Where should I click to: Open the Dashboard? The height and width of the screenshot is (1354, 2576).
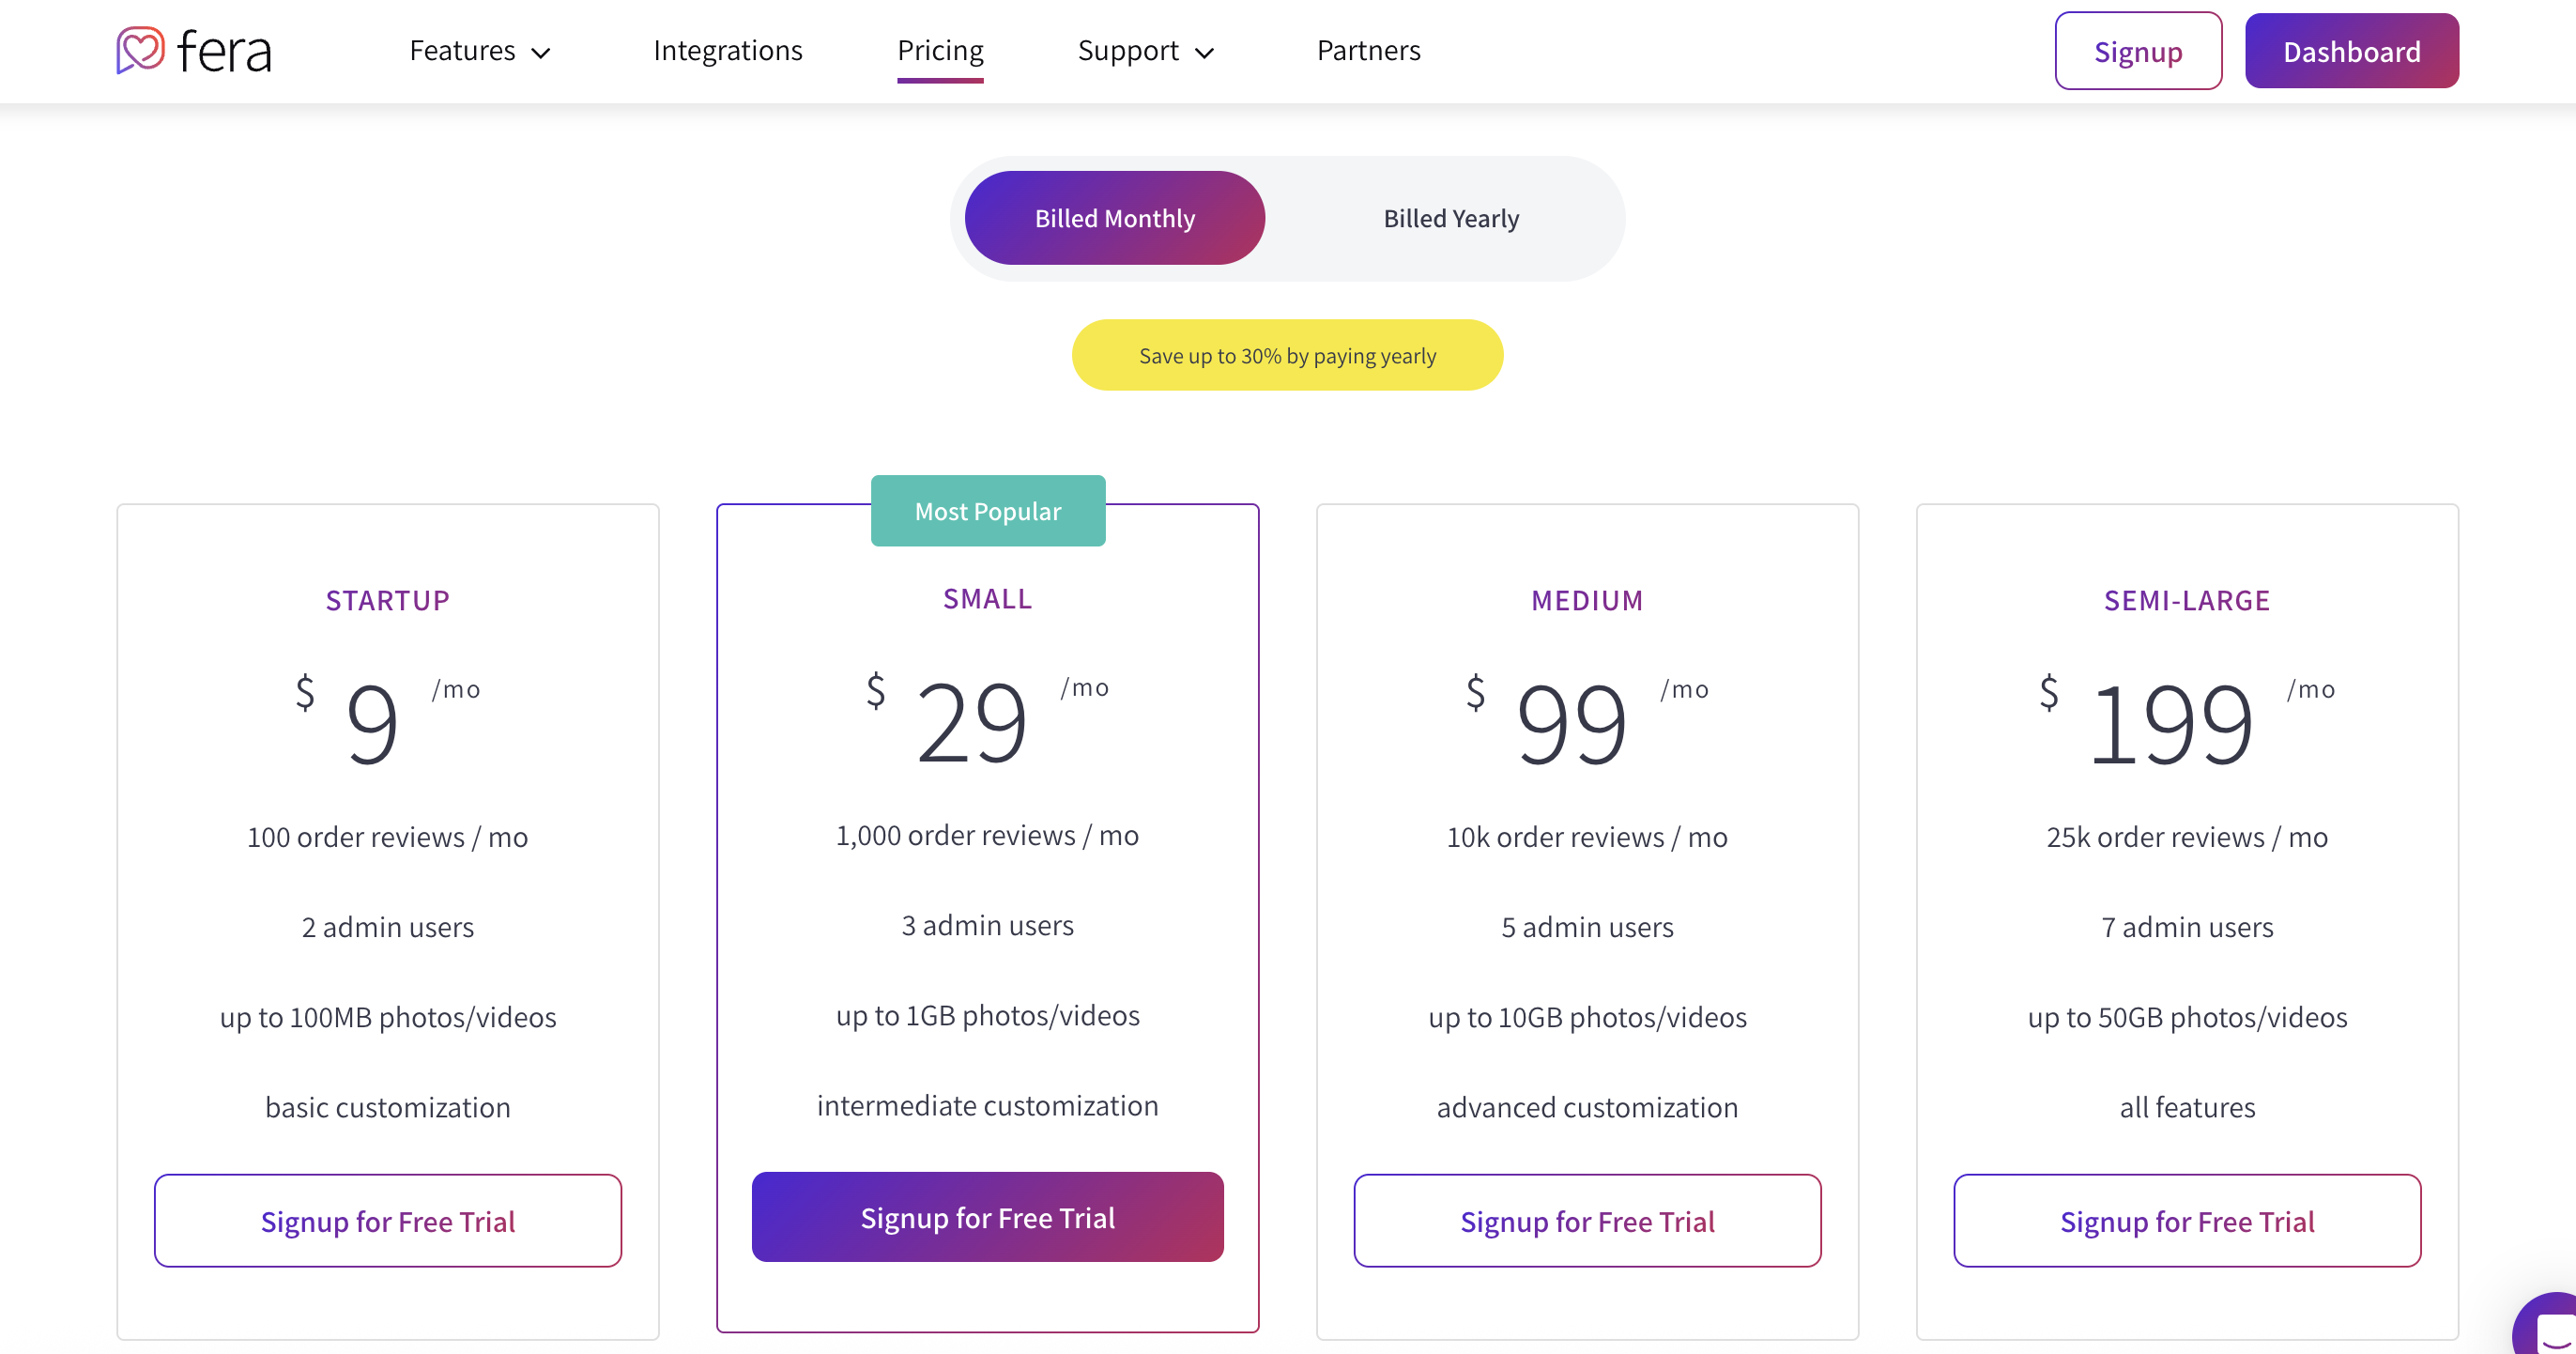tap(2351, 50)
